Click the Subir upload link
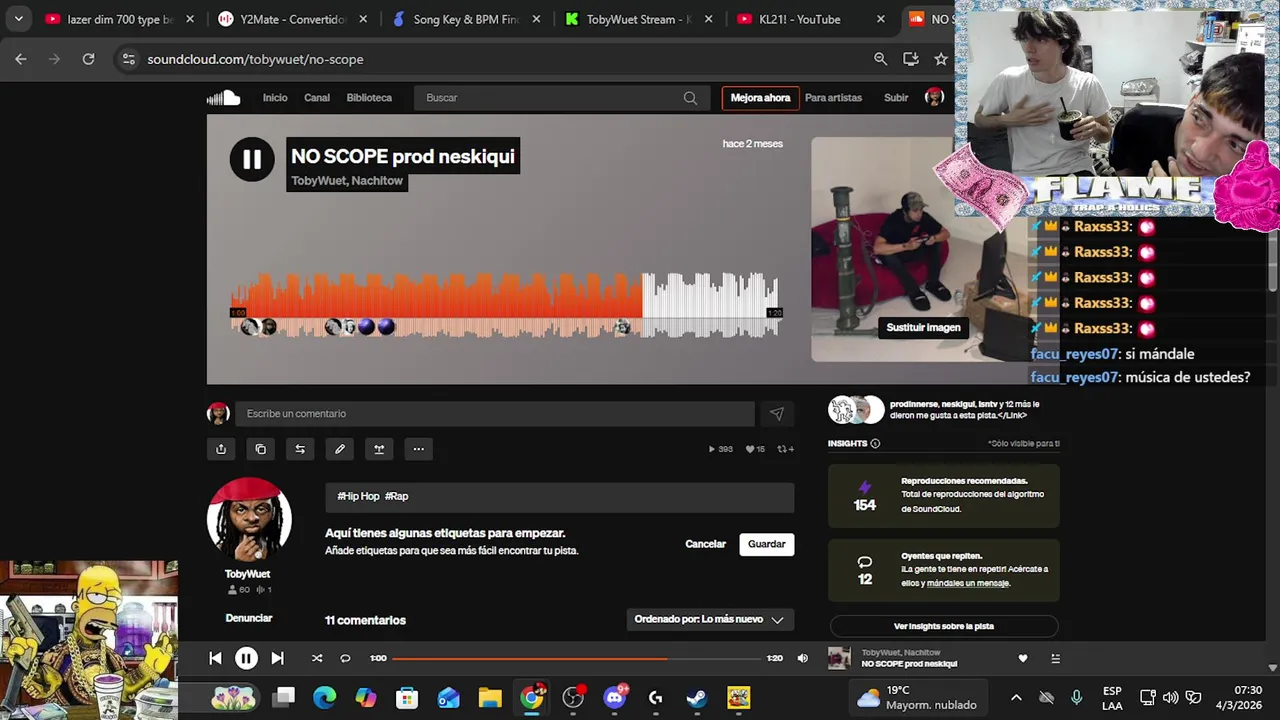 pyautogui.click(x=896, y=98)
